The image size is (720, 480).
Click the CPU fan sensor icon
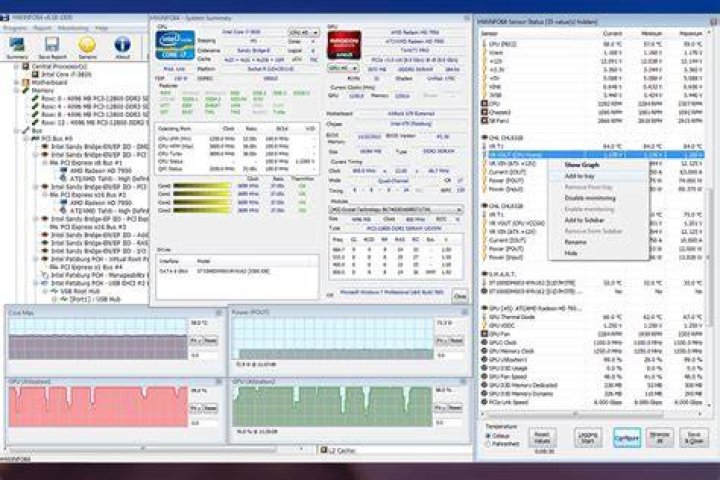(484, 104)
